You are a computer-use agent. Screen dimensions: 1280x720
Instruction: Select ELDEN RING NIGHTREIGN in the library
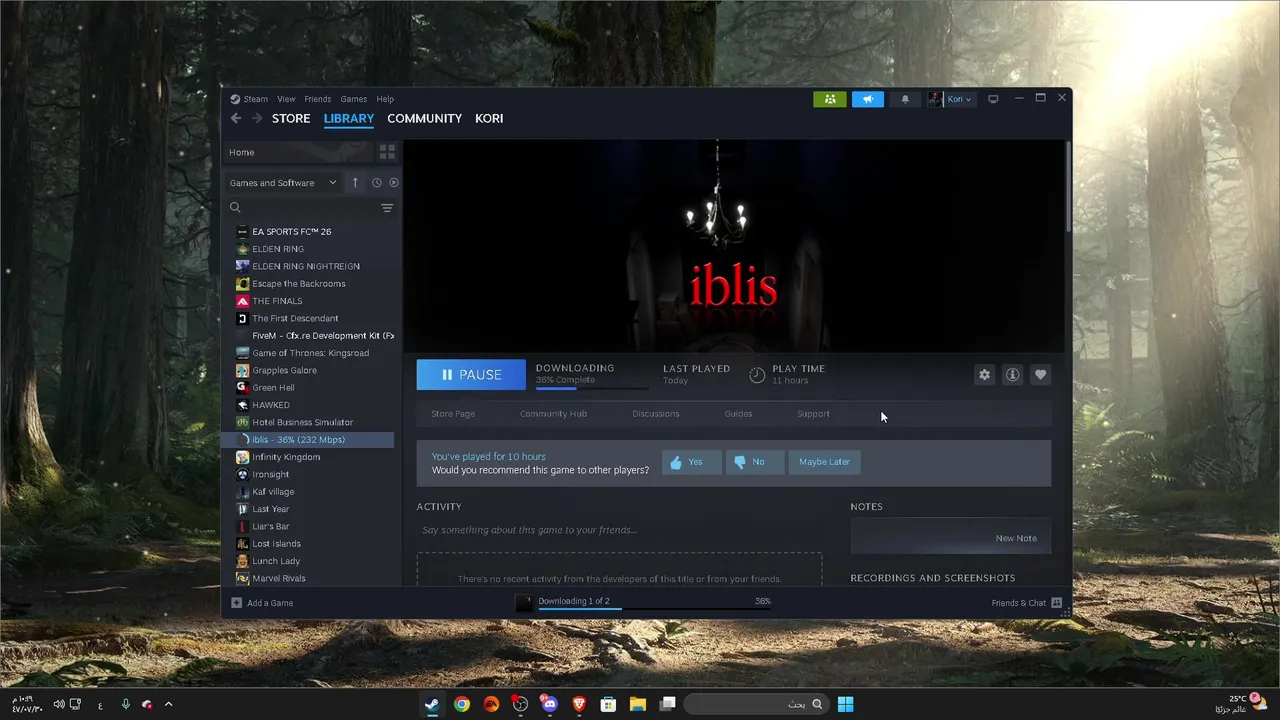pyautogui.click(x=308, y=266)
